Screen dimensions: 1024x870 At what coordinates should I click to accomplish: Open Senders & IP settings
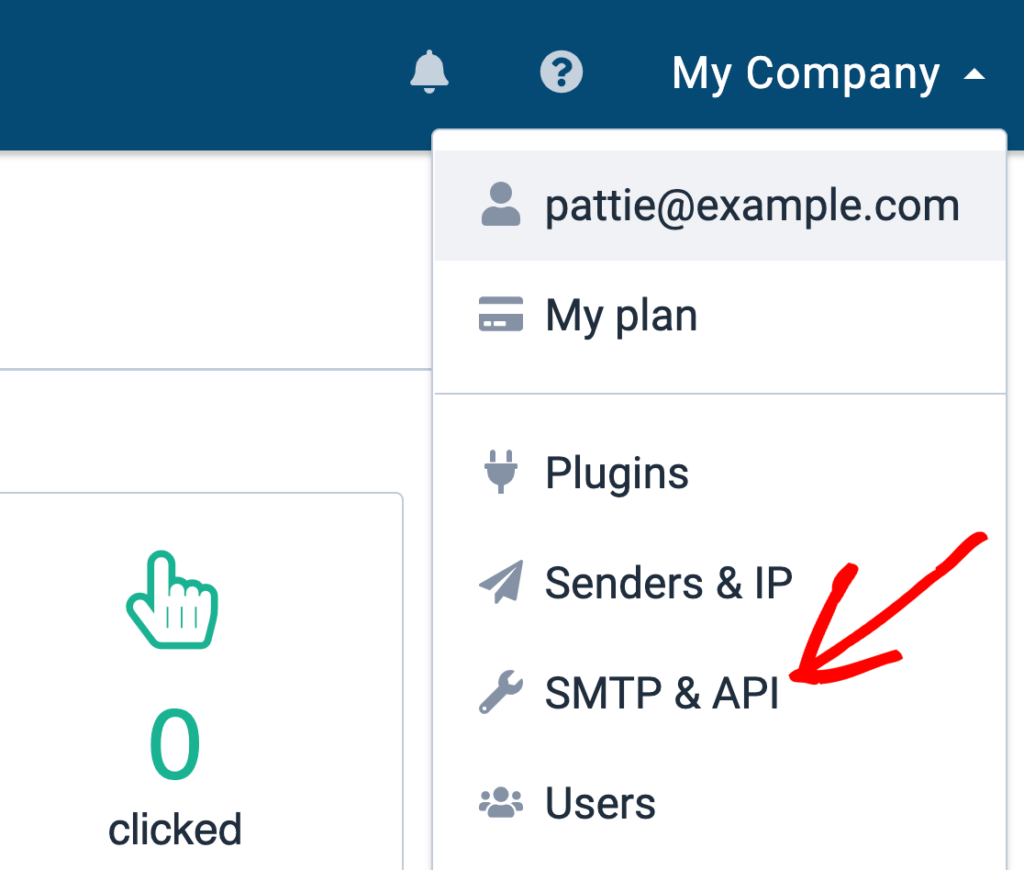click(x=668, y=581)
